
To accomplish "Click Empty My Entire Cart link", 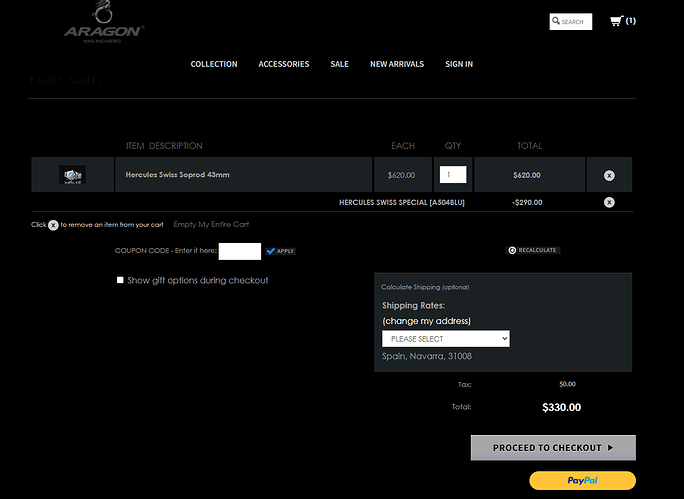I will [211, 224].
